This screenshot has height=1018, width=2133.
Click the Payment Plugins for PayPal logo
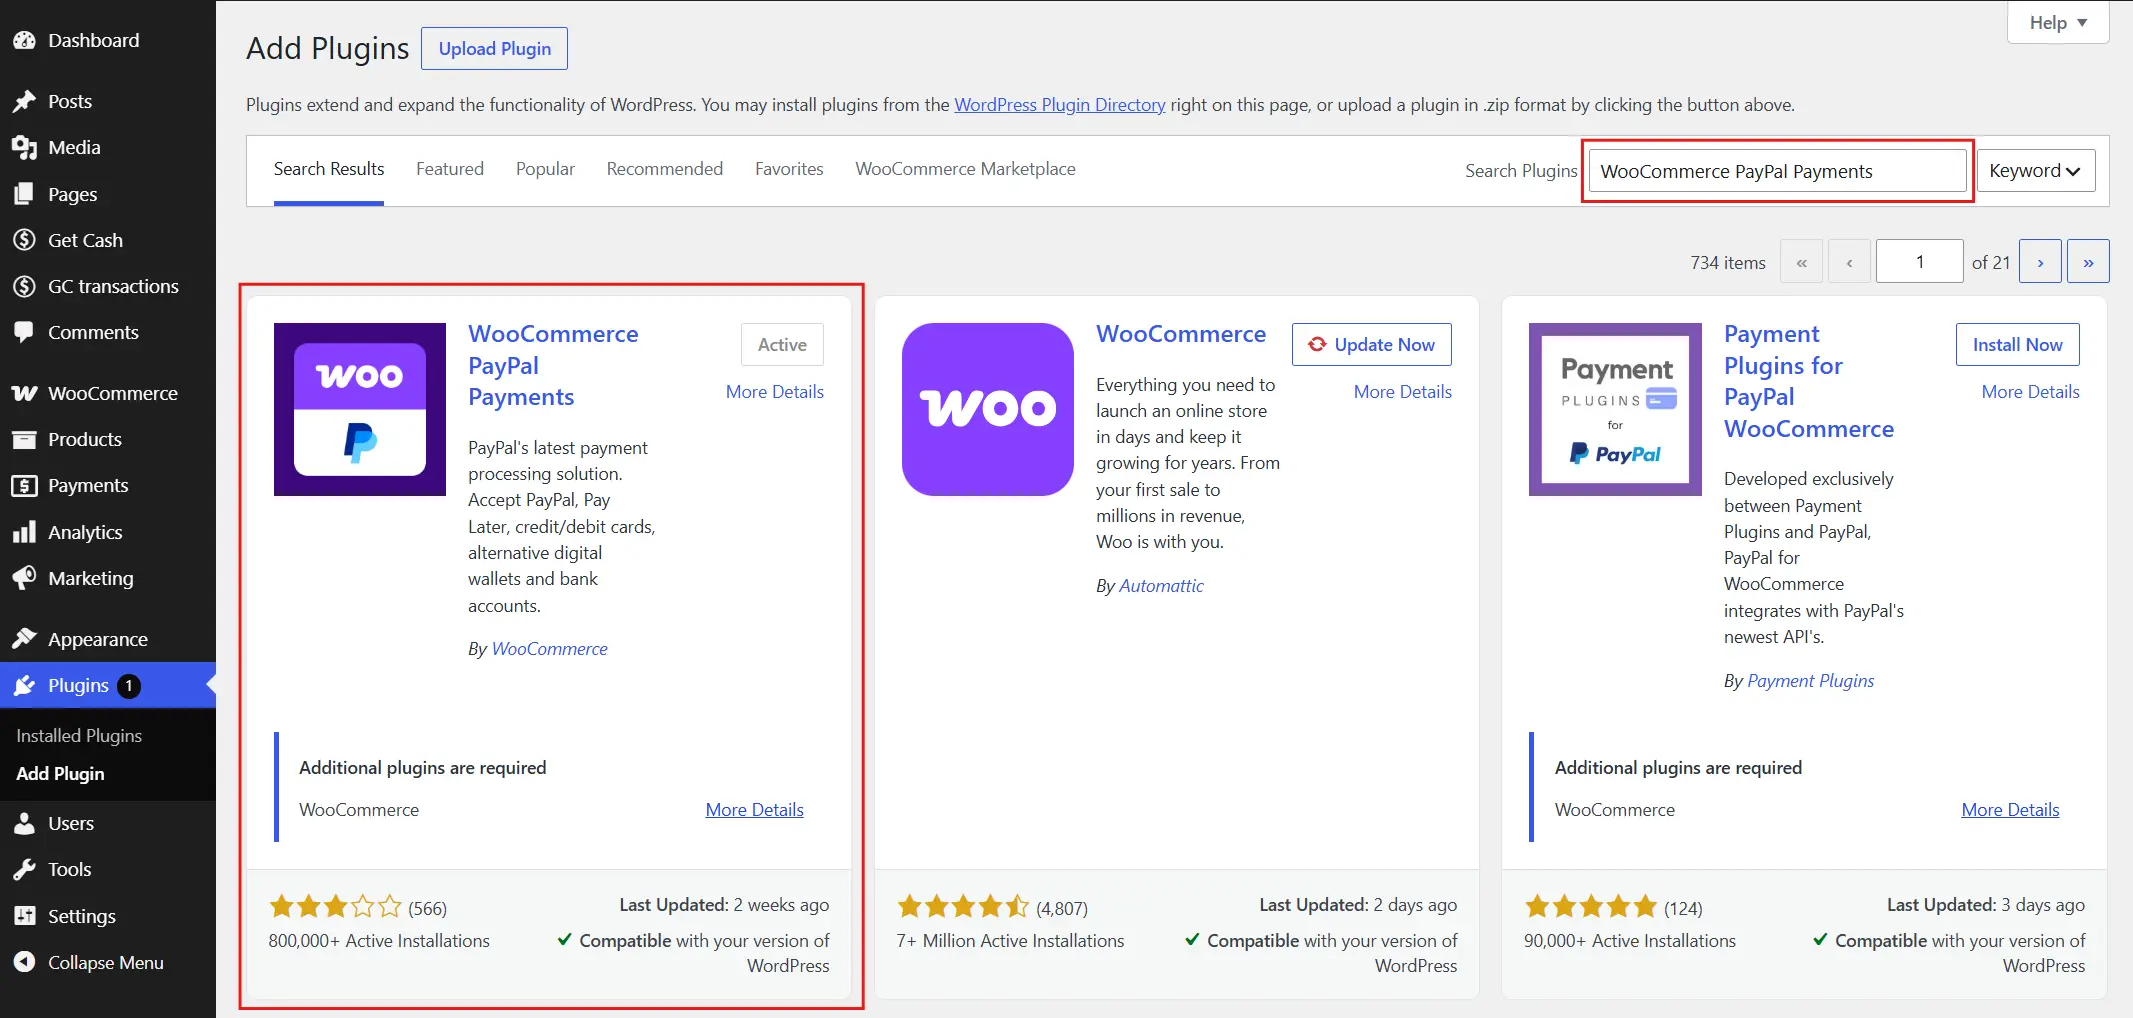(x=1615, y=409)
